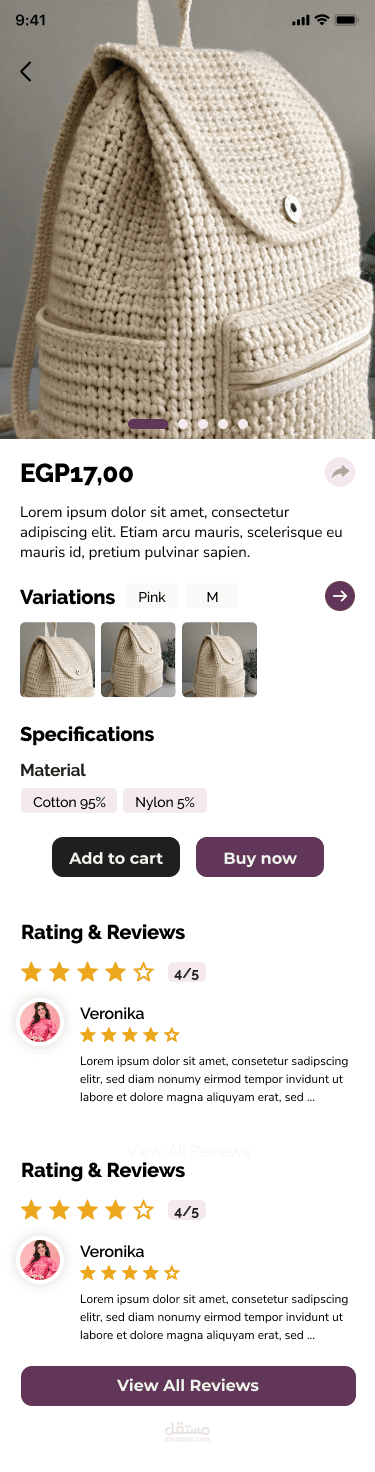Share this product via share icon
The height and width of the screenshot is (1472, 375).
(x=340, y=472)
